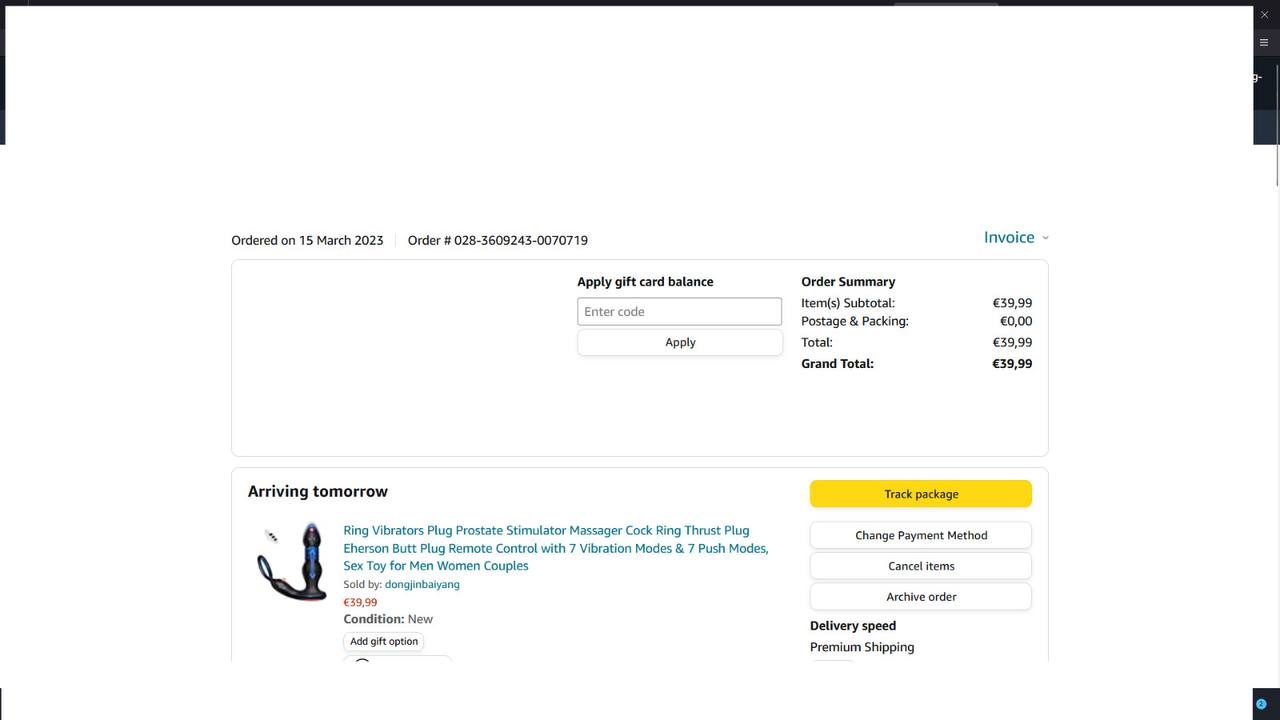Click the X close icon at top right

[1264, 15]
